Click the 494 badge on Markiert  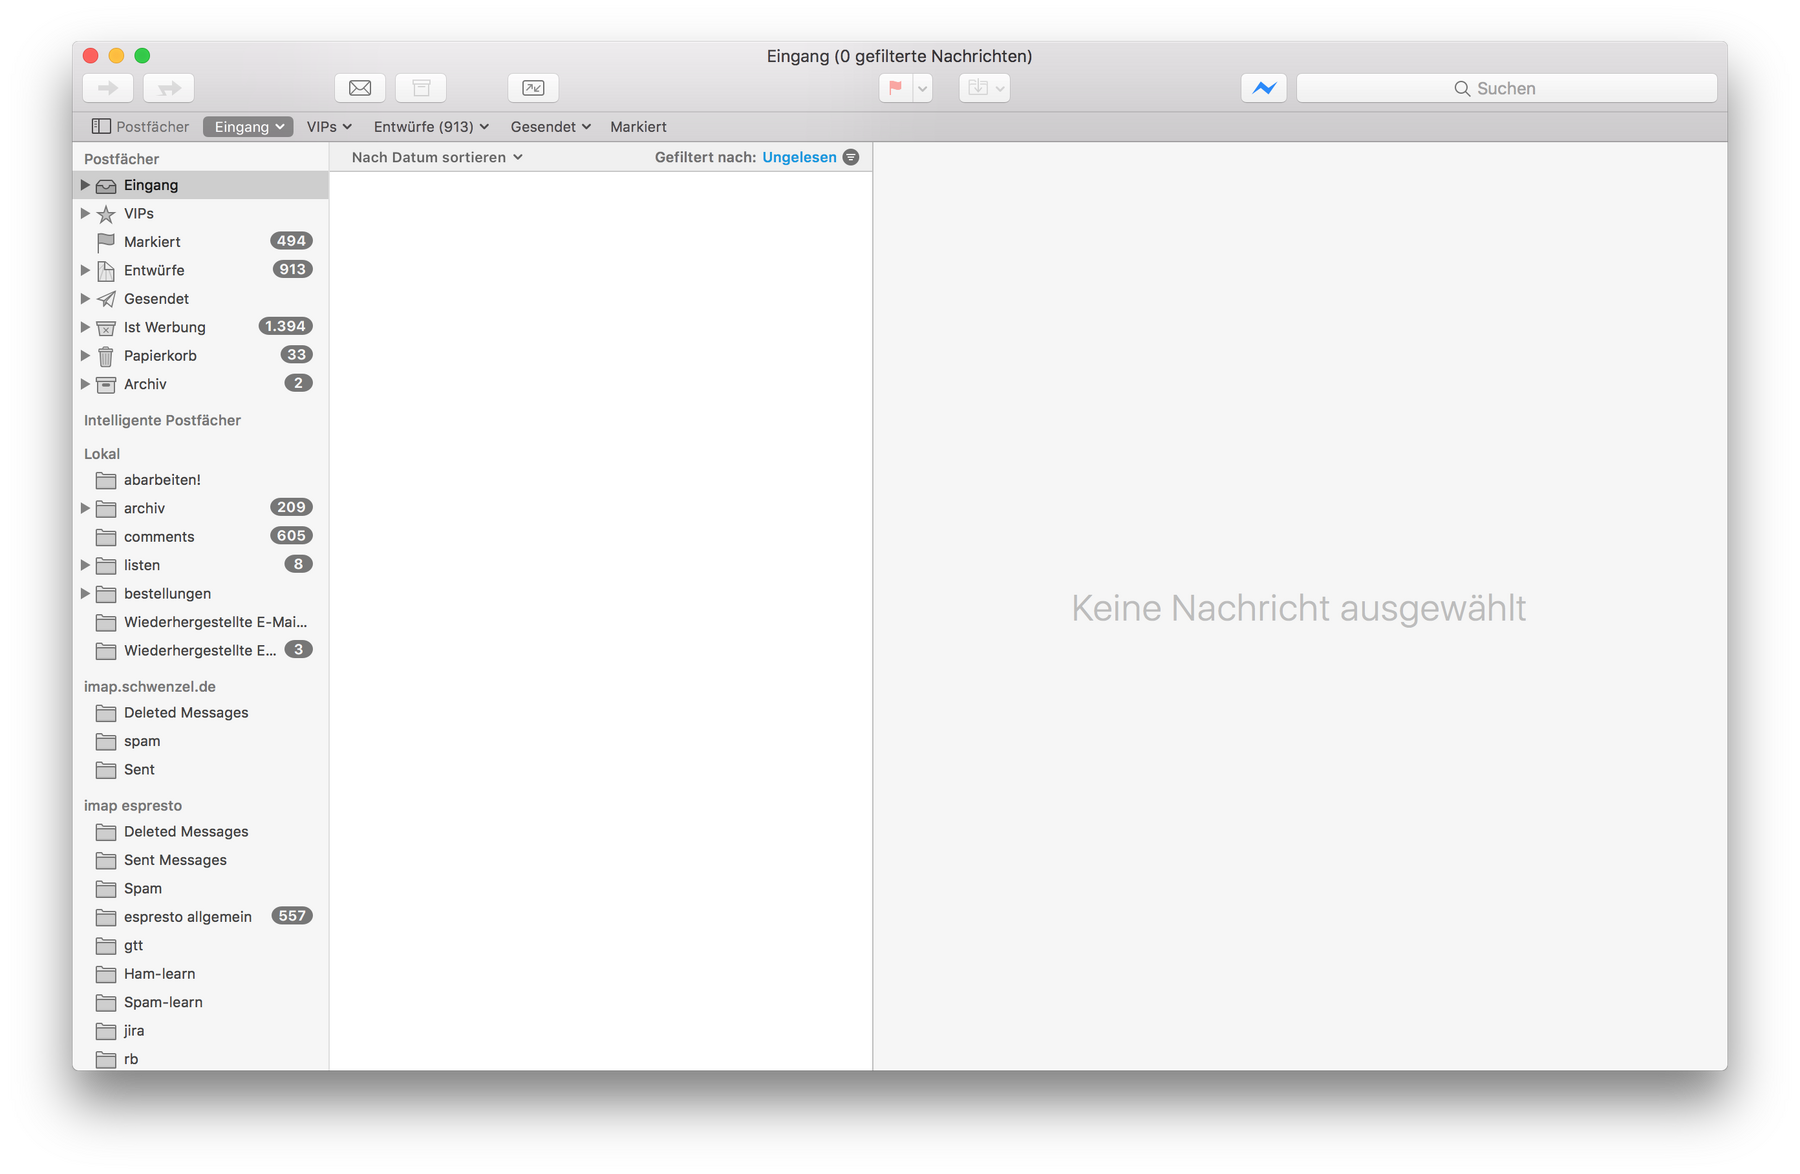pos(291,241)
